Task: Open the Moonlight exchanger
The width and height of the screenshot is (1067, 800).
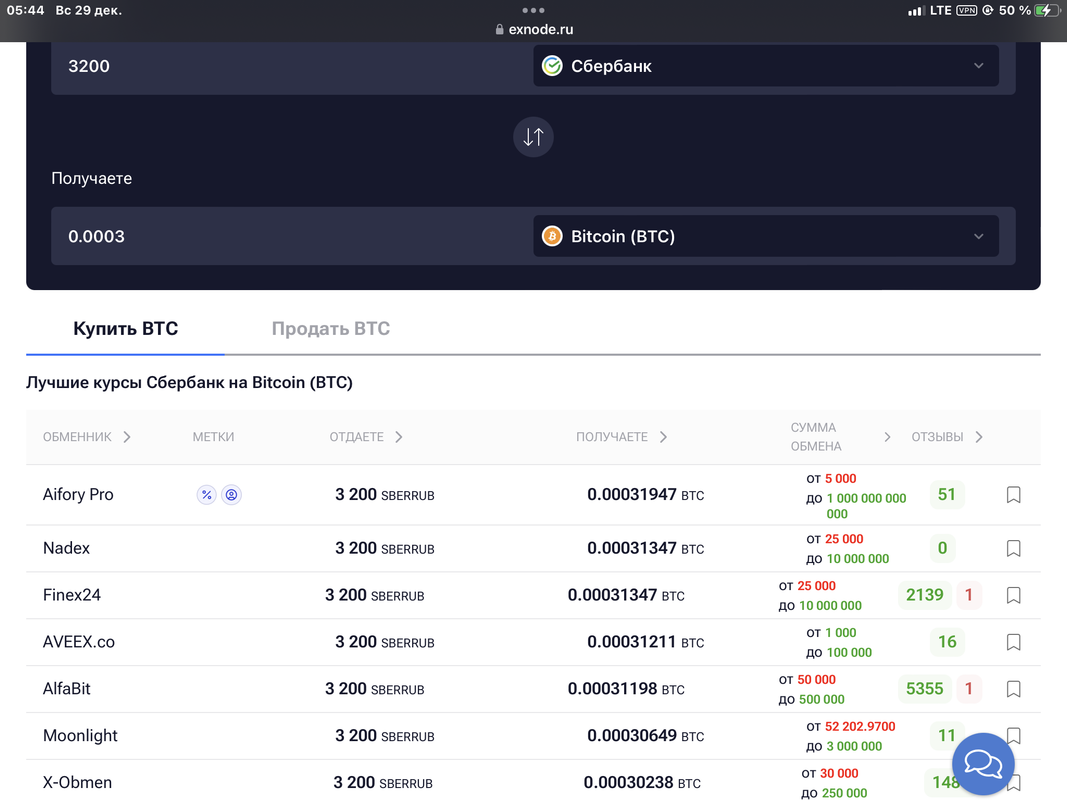Action: click(x=80, y=736)
